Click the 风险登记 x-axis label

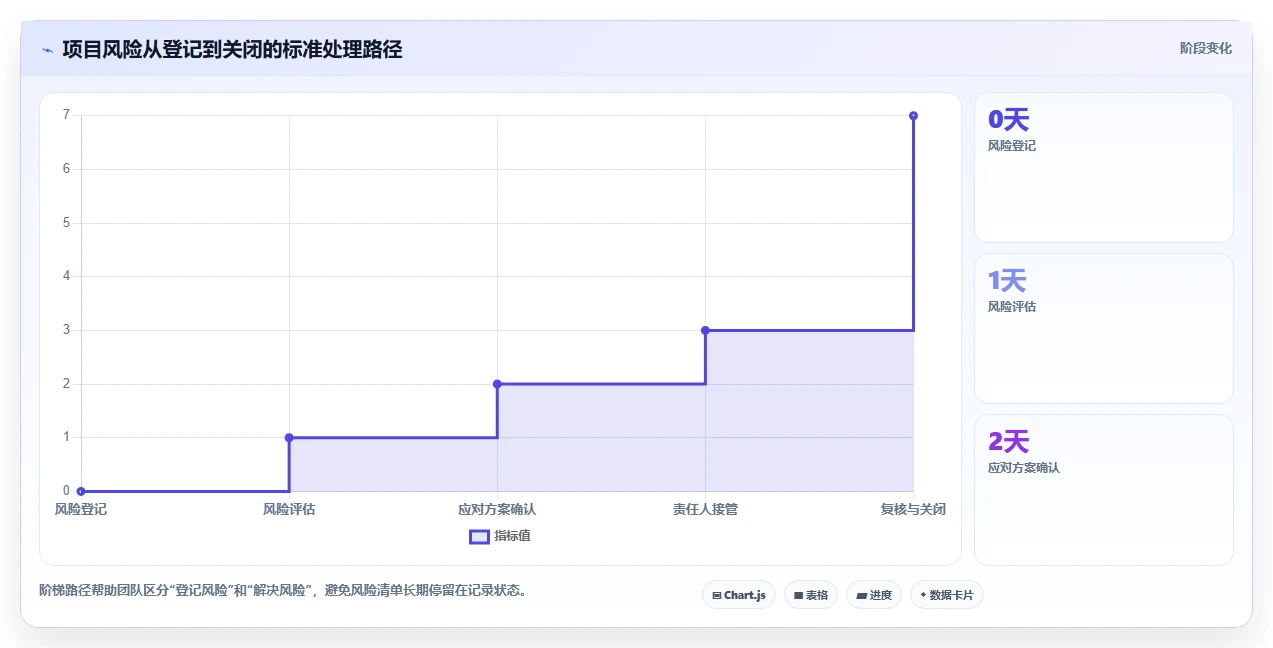click(x=81, y=509)
